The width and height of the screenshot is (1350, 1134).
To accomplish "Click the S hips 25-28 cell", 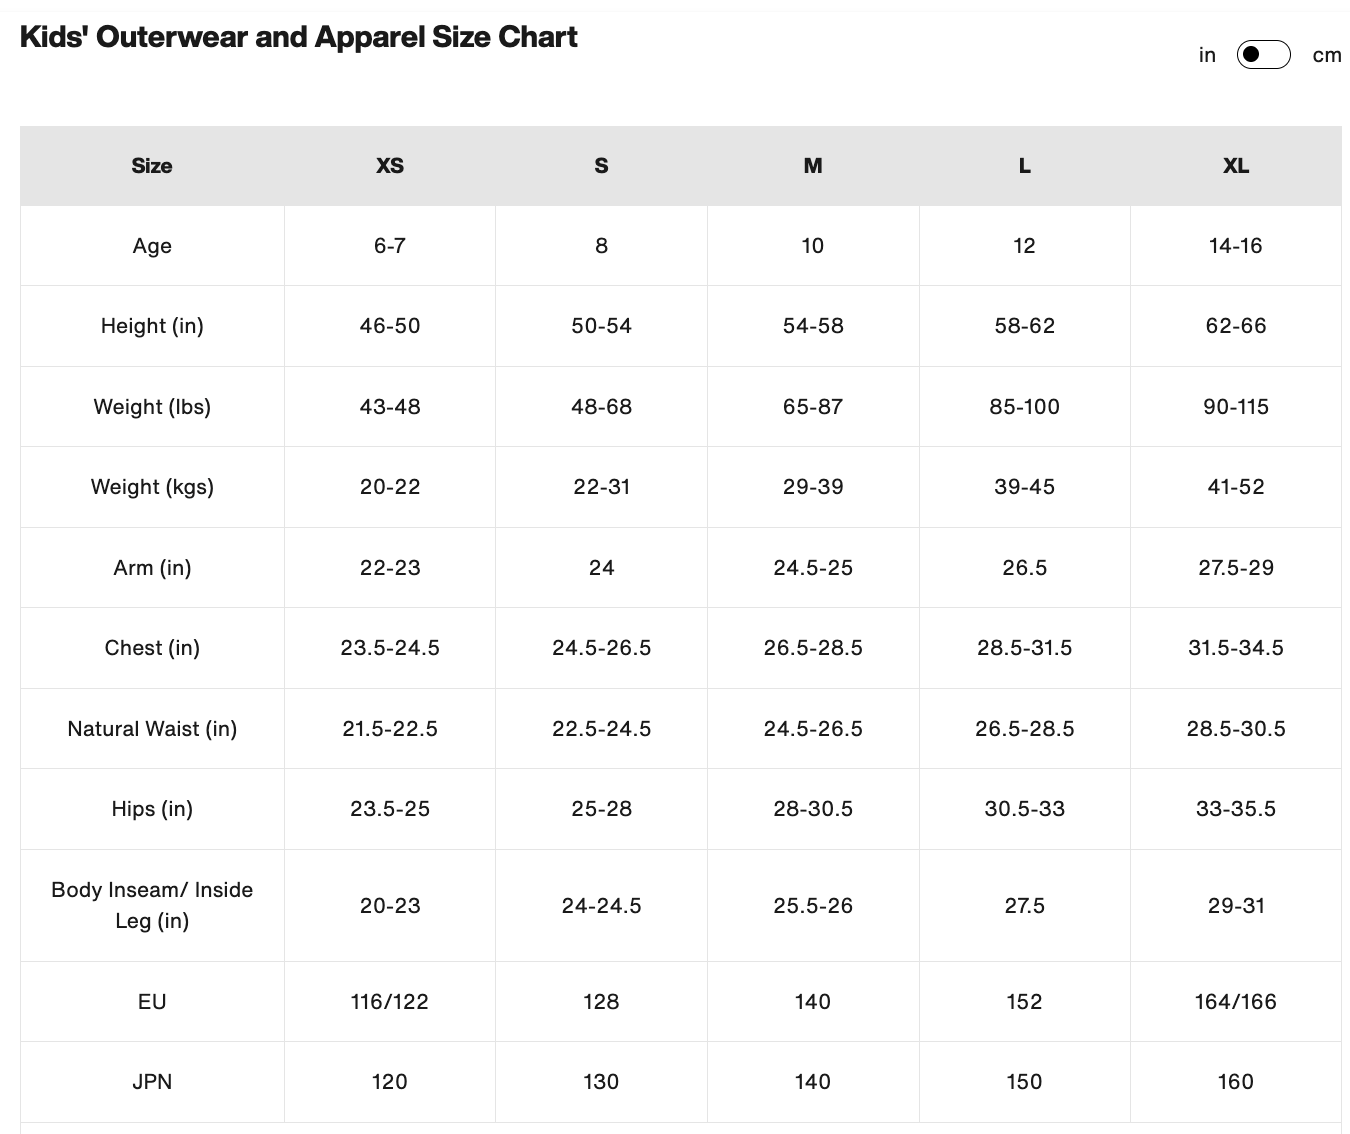I will 601,809.
